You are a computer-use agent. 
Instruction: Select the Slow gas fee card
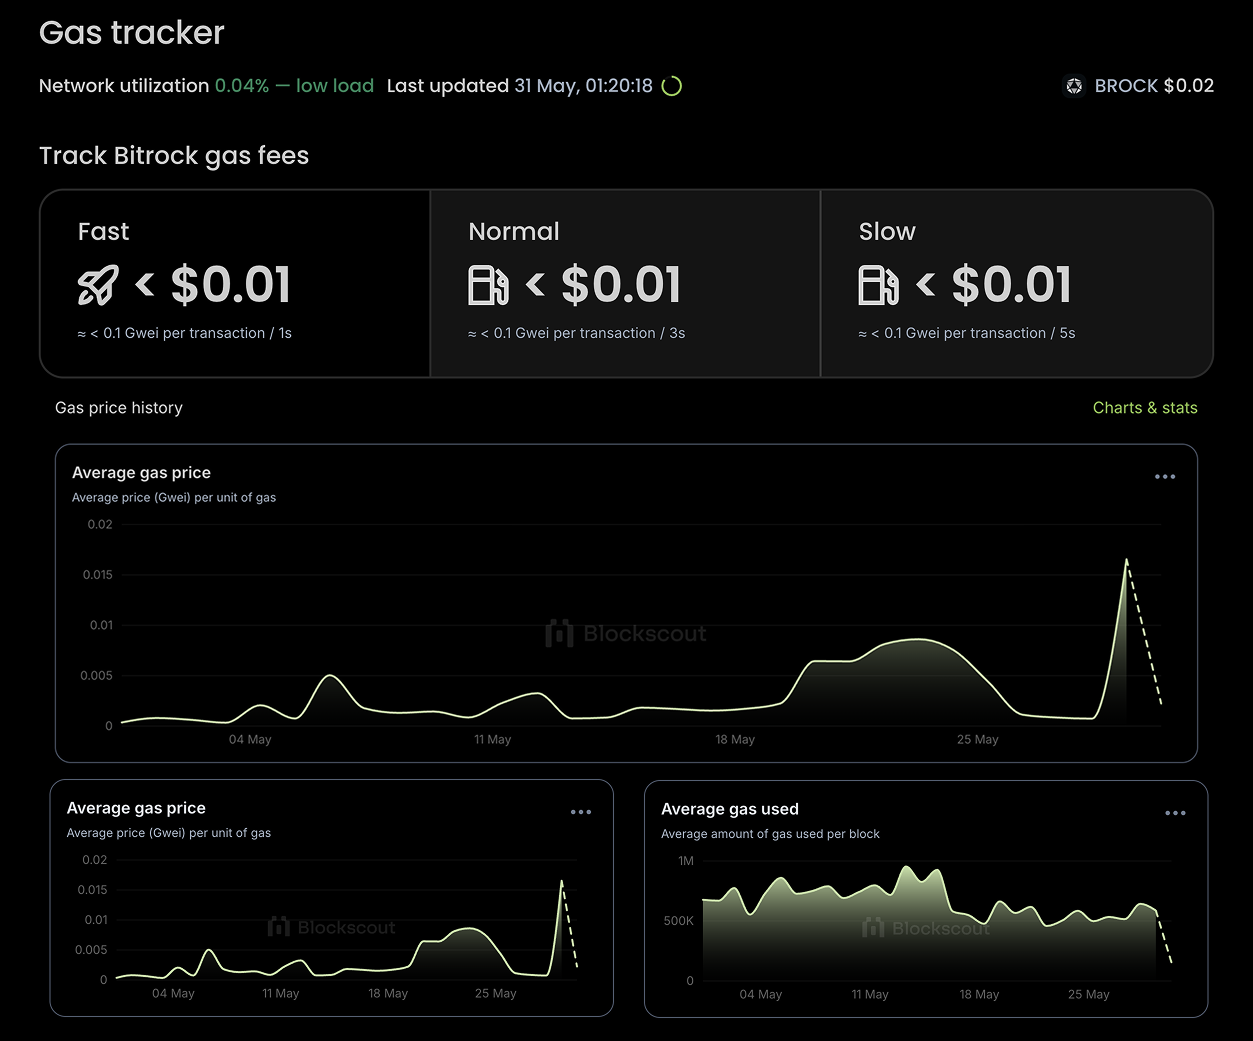pos(1016,284)
